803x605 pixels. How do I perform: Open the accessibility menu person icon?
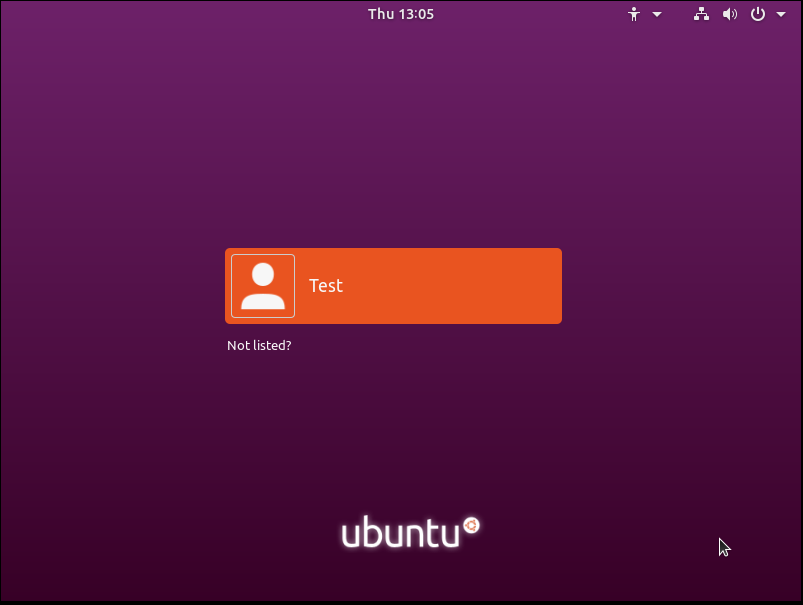click(x=633, y=14)
